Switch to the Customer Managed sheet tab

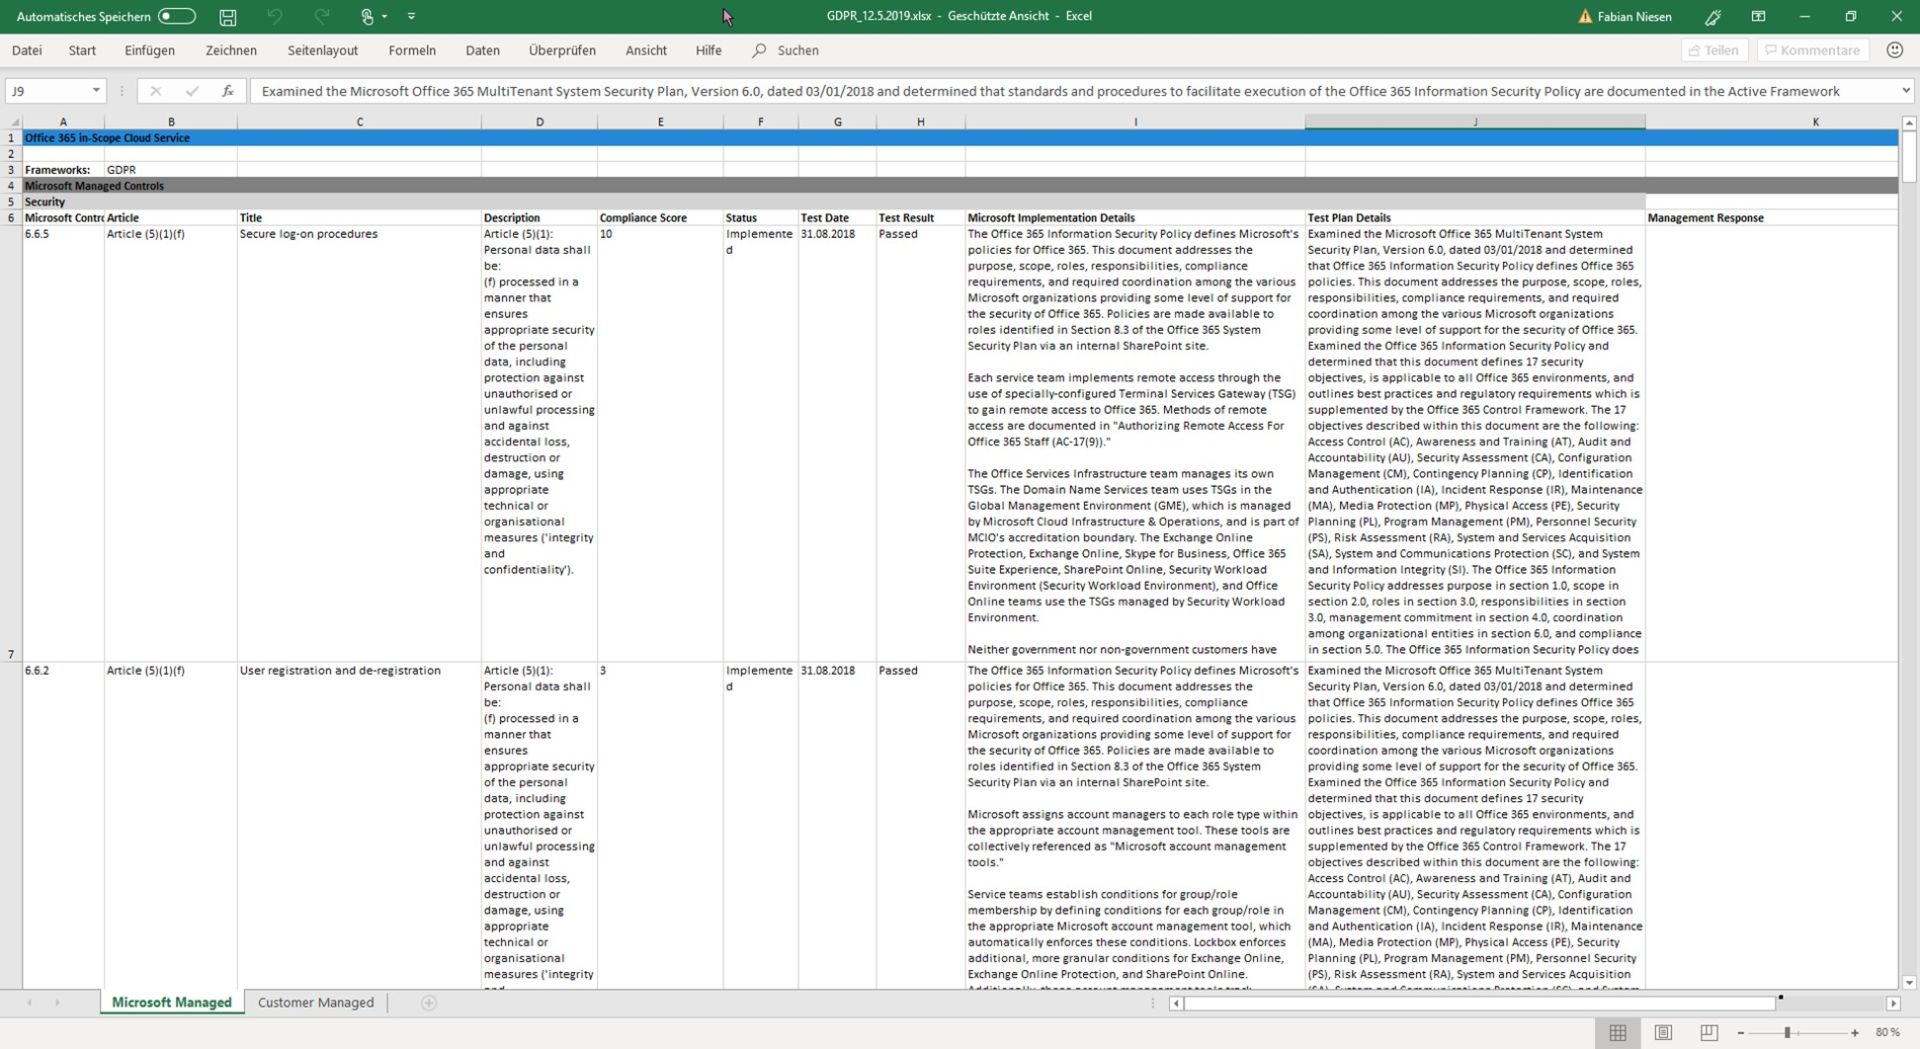[x=316, y=1003]
